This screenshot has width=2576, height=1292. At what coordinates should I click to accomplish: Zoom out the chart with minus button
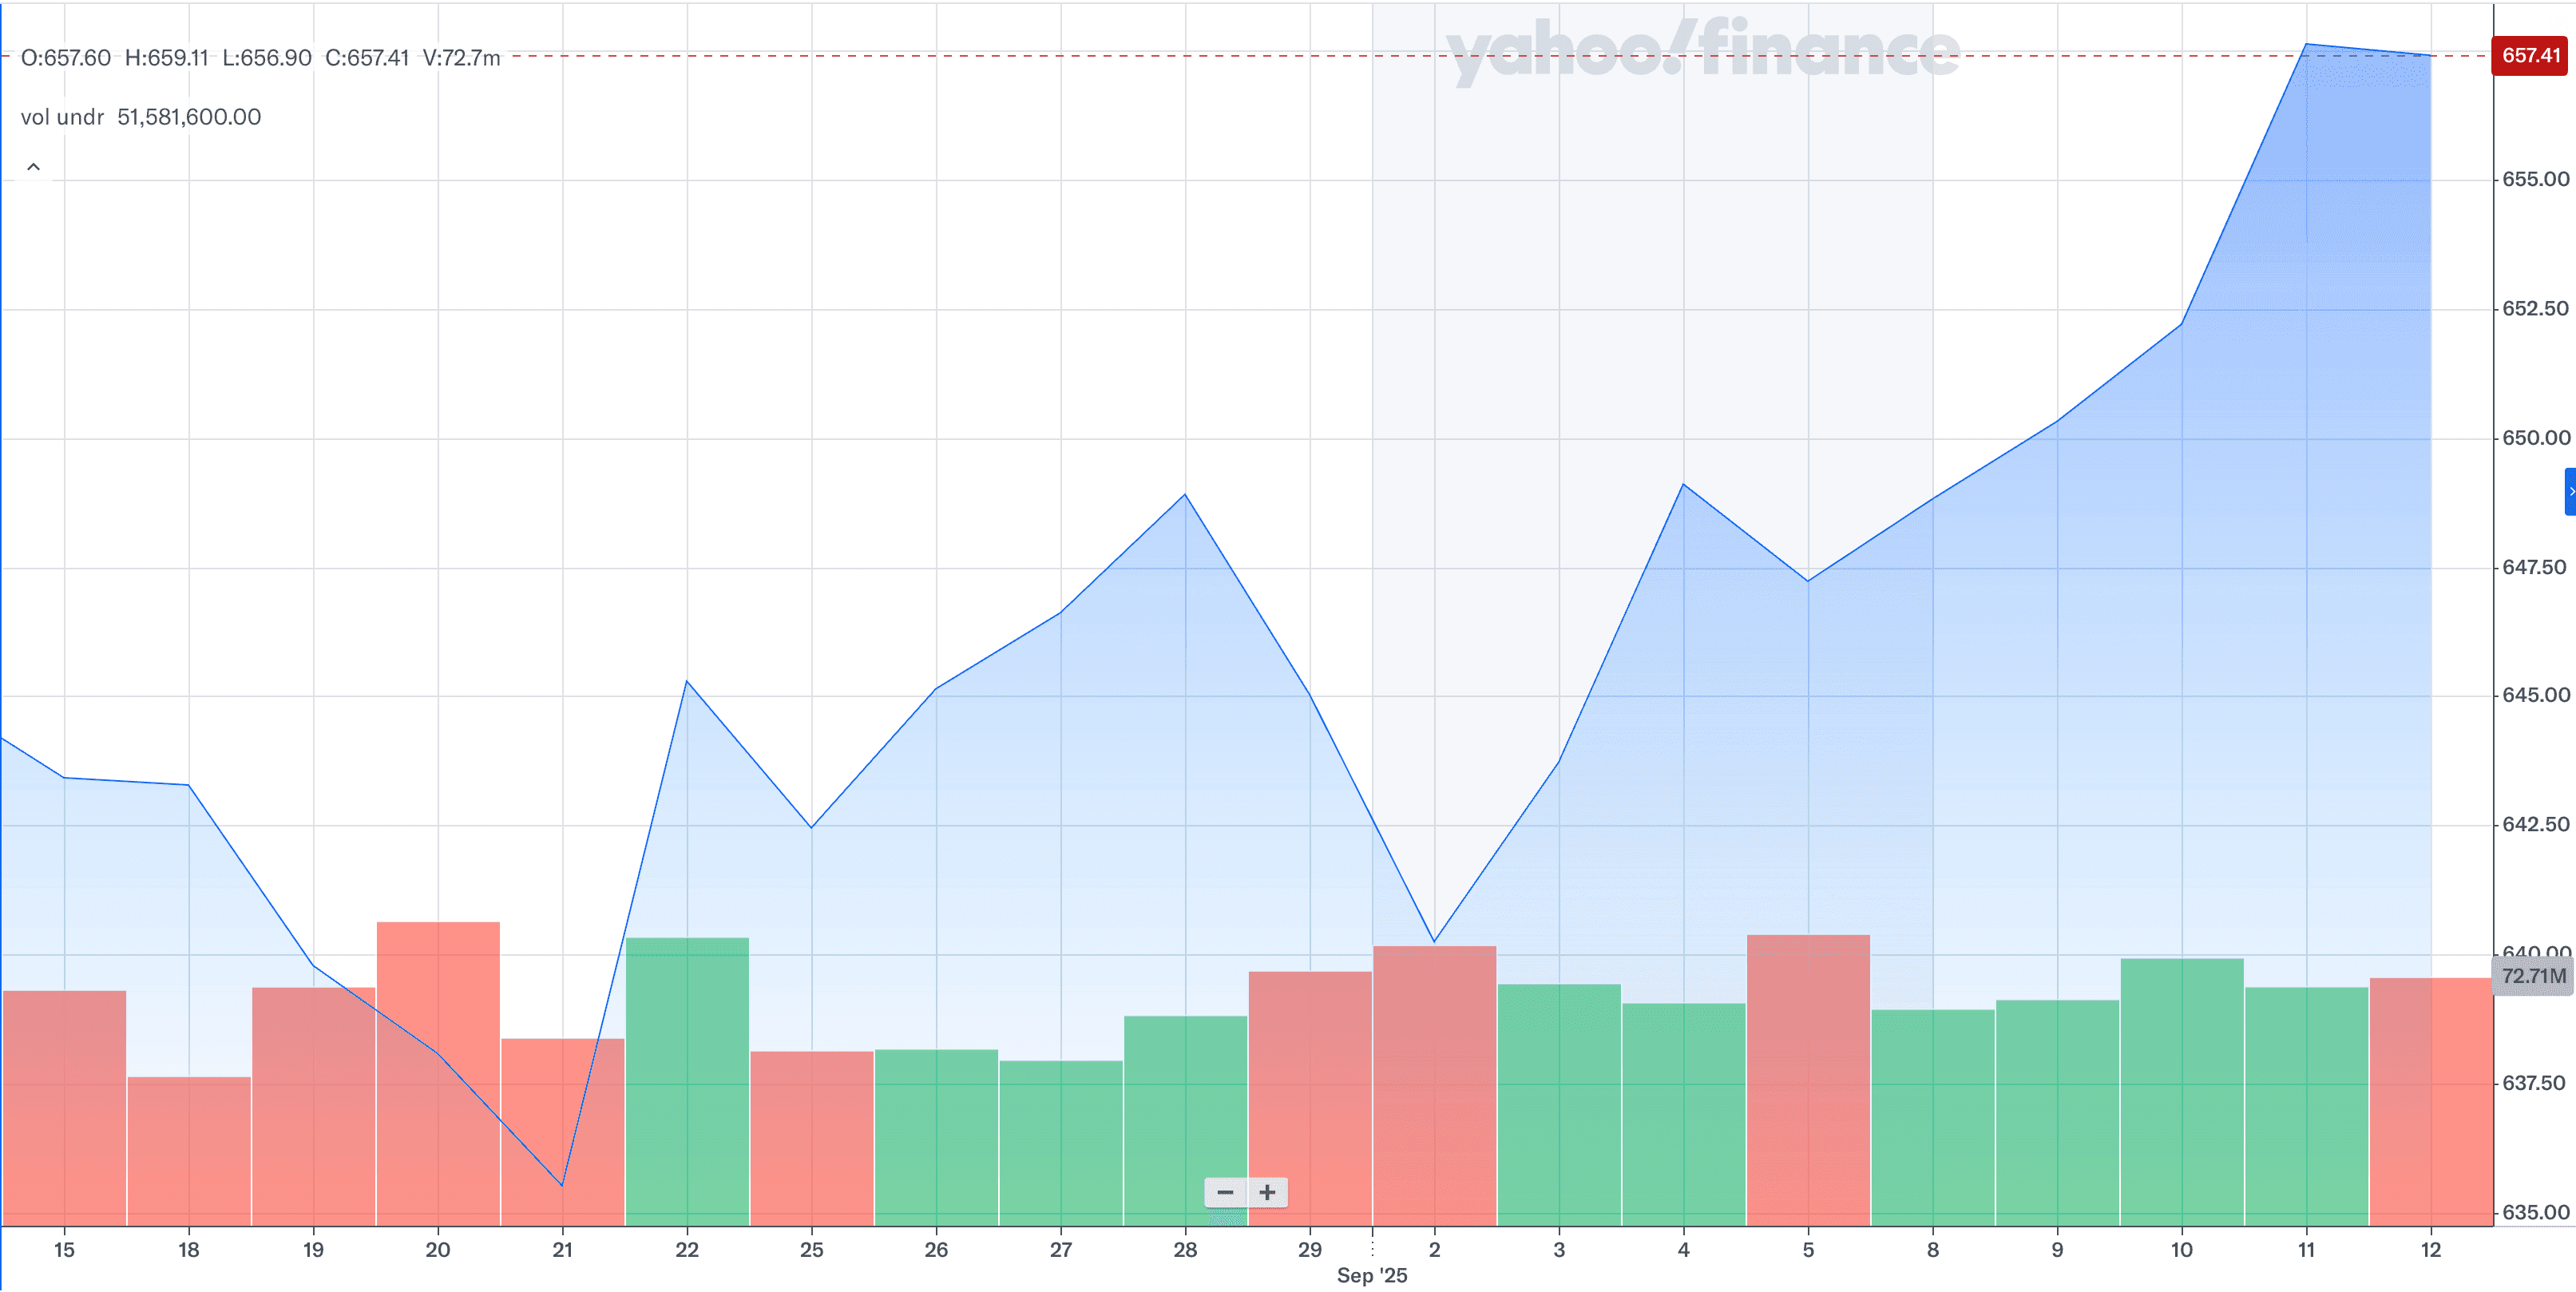pos(1225,1192)
